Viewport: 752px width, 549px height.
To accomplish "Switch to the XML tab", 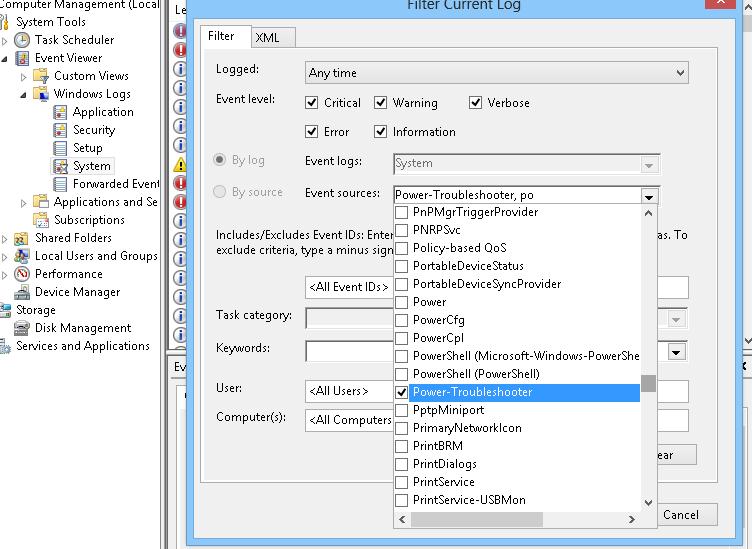I will point(273,37).
